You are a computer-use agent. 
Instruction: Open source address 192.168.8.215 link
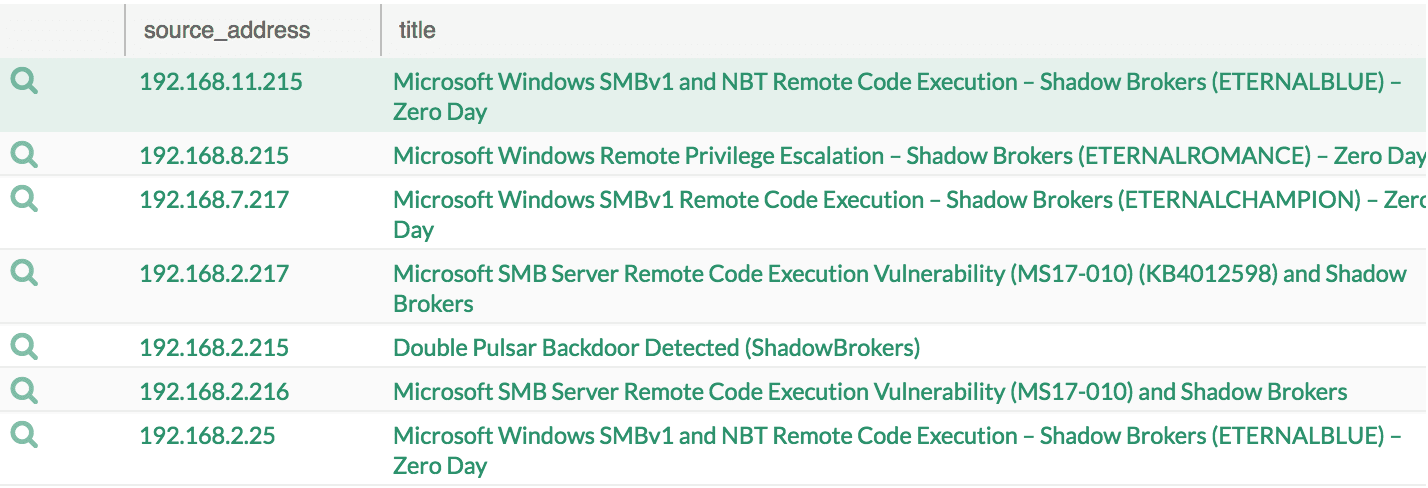[214, 156]
